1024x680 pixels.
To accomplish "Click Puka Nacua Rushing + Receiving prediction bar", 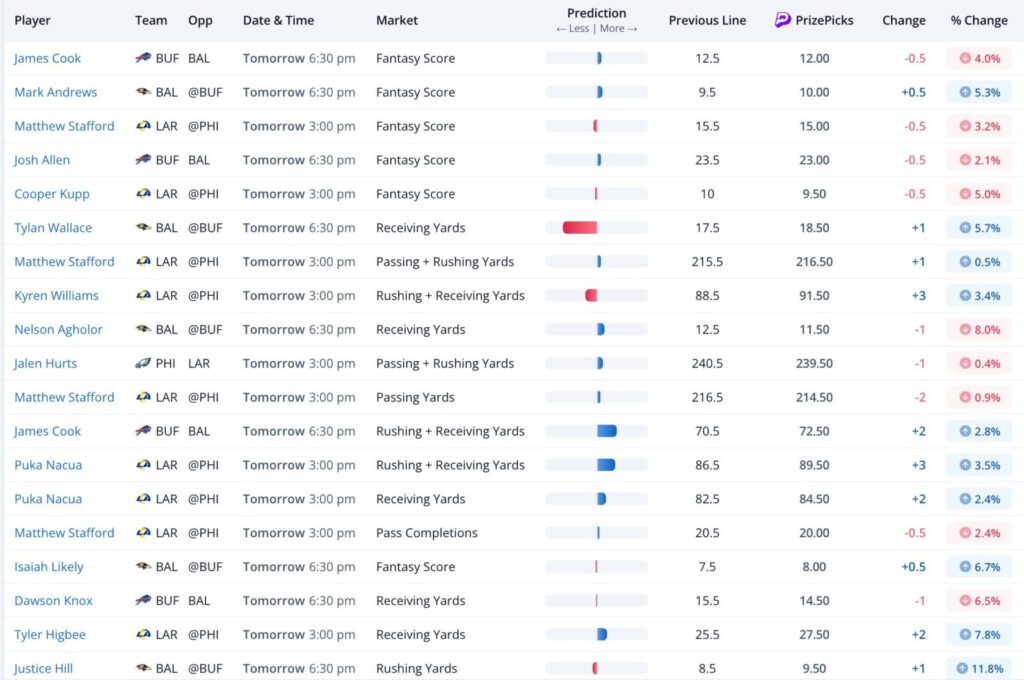I will 605,465.
